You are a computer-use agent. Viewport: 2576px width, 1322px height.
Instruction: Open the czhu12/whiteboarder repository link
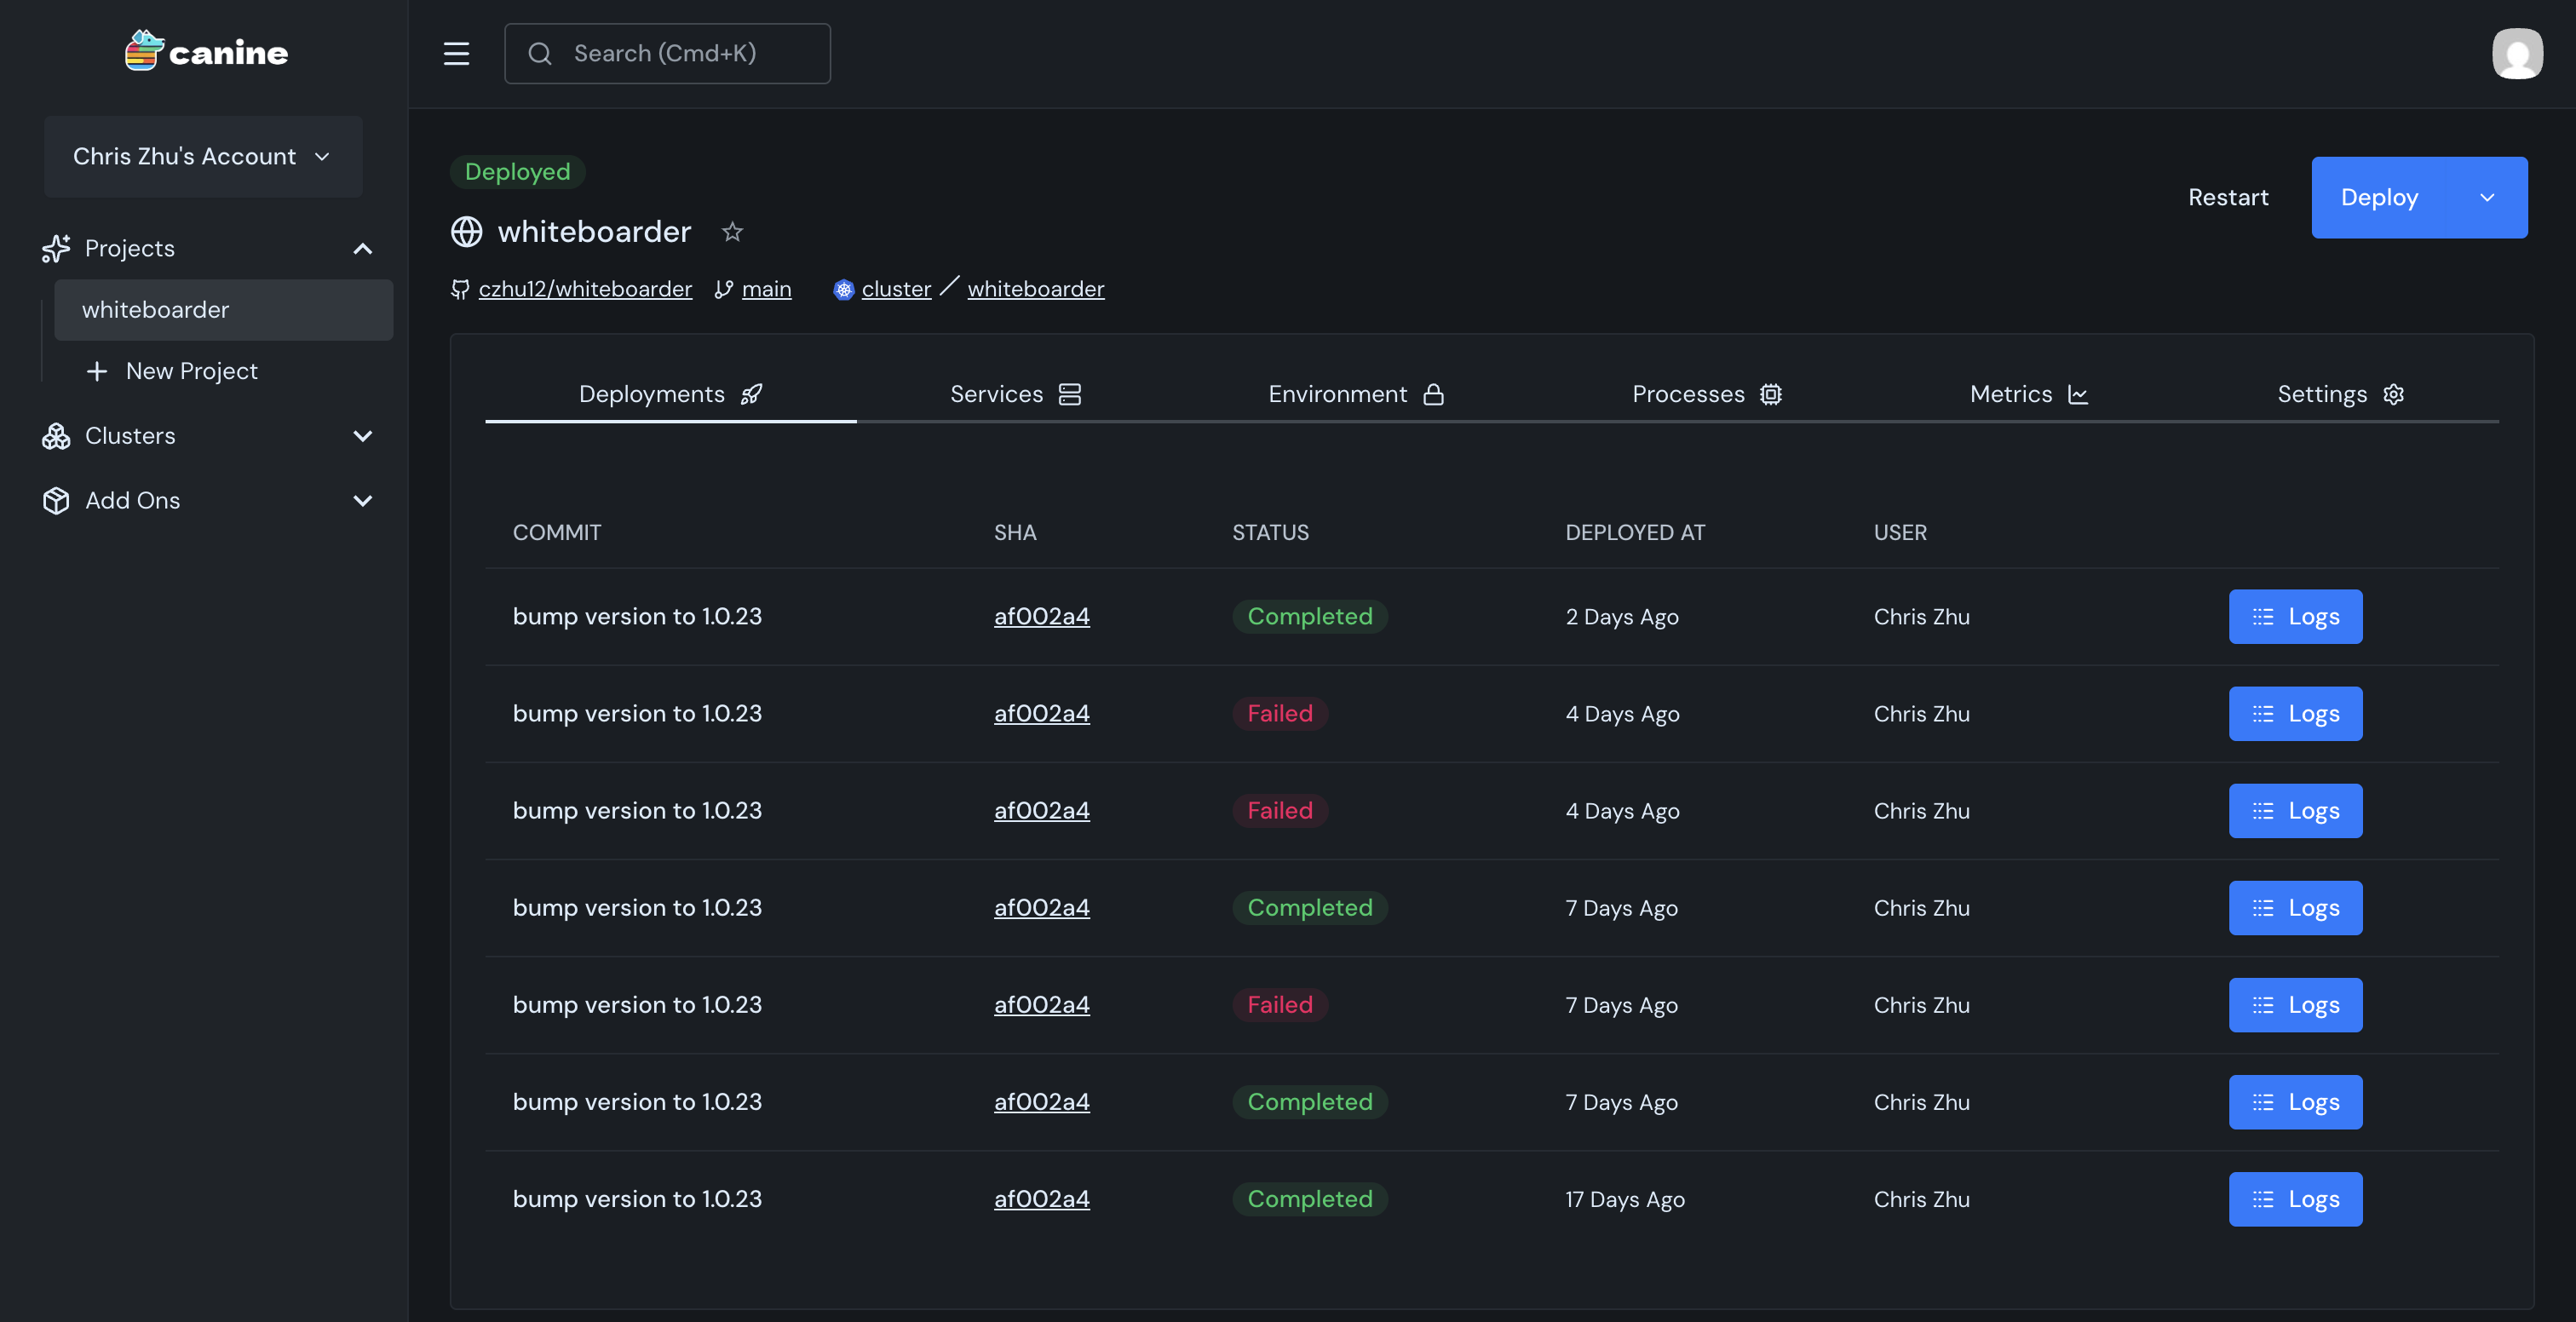(x=584, y=290)
